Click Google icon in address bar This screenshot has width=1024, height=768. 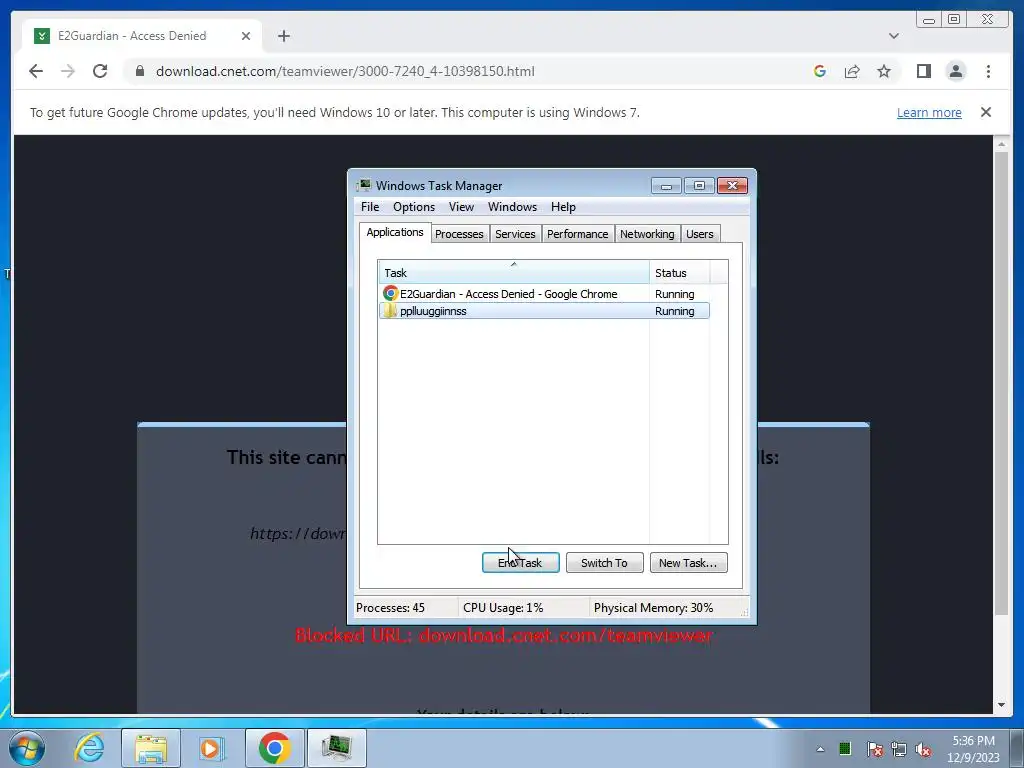pyautogui.click(x=820, y=71)
